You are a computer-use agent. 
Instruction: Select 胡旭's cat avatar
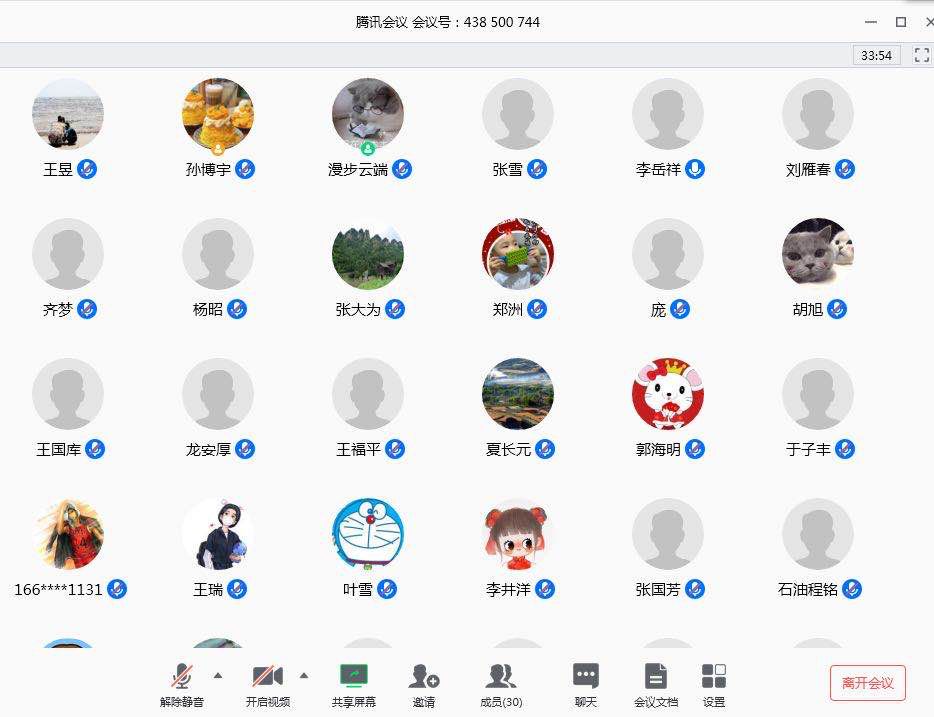818,254
